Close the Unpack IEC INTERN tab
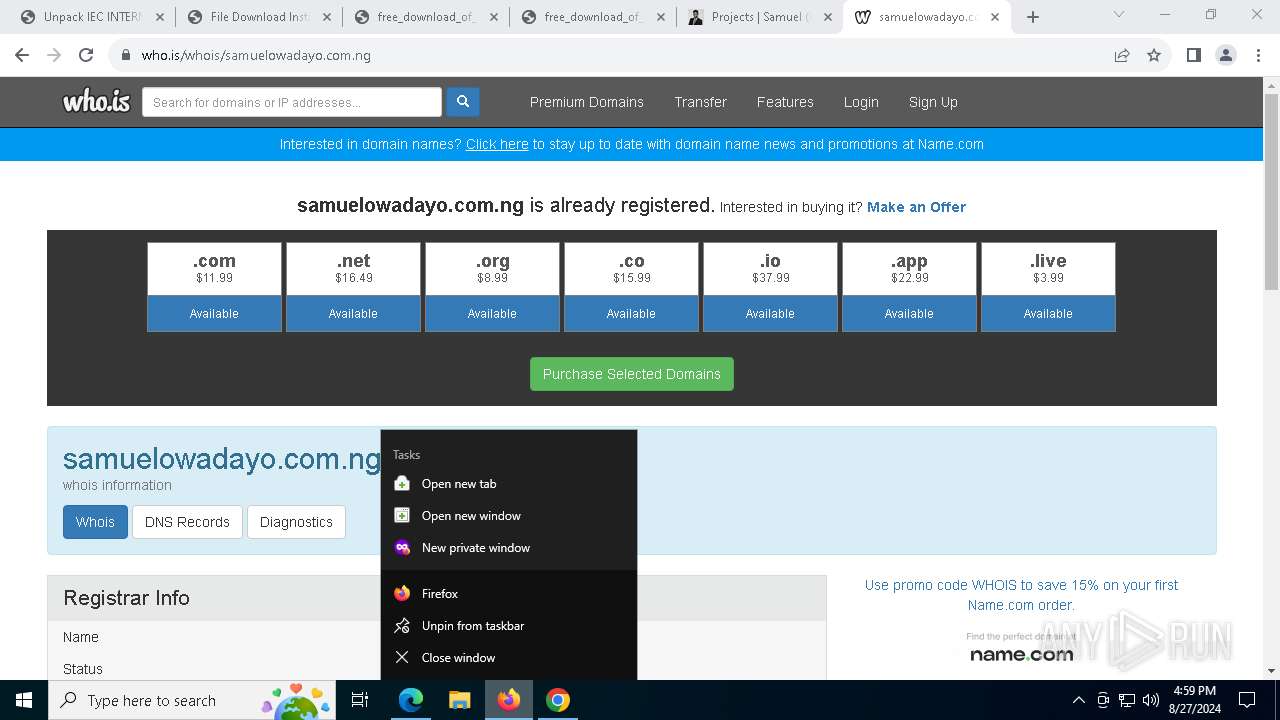1280x720 pixels. click(x=158, y=17)
